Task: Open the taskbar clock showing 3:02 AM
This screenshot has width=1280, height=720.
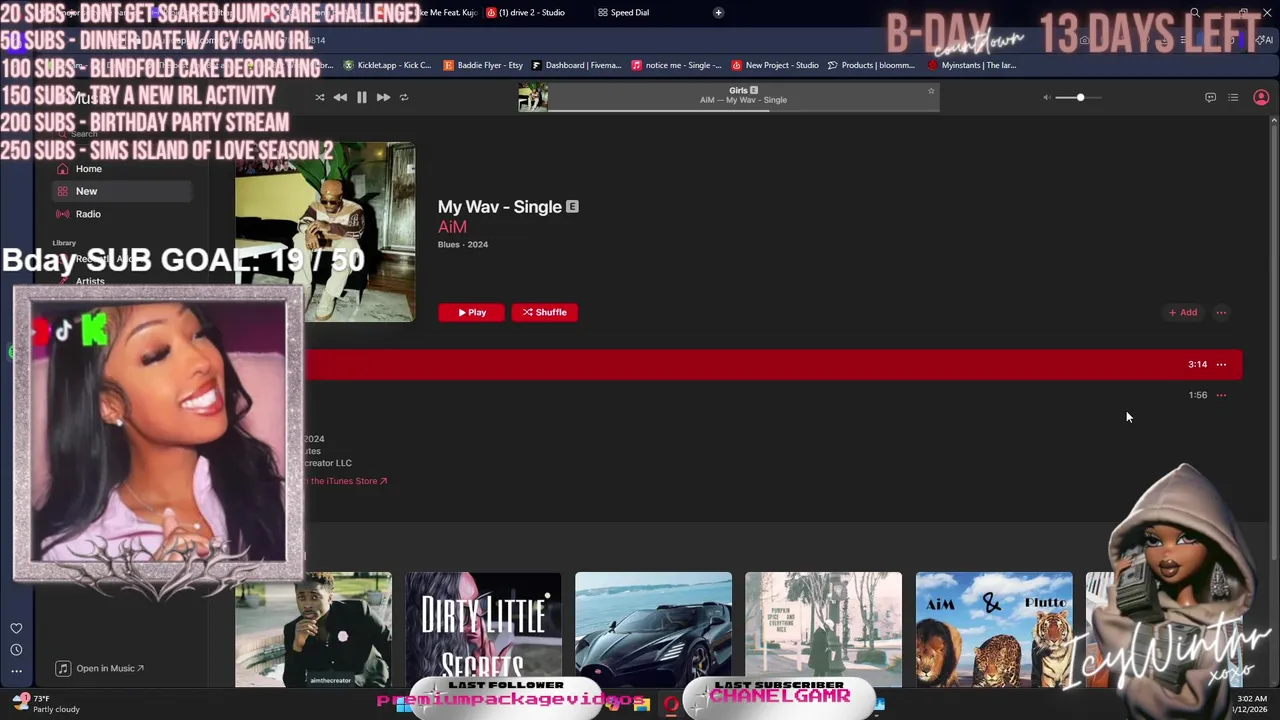Action: point(1252,704)
